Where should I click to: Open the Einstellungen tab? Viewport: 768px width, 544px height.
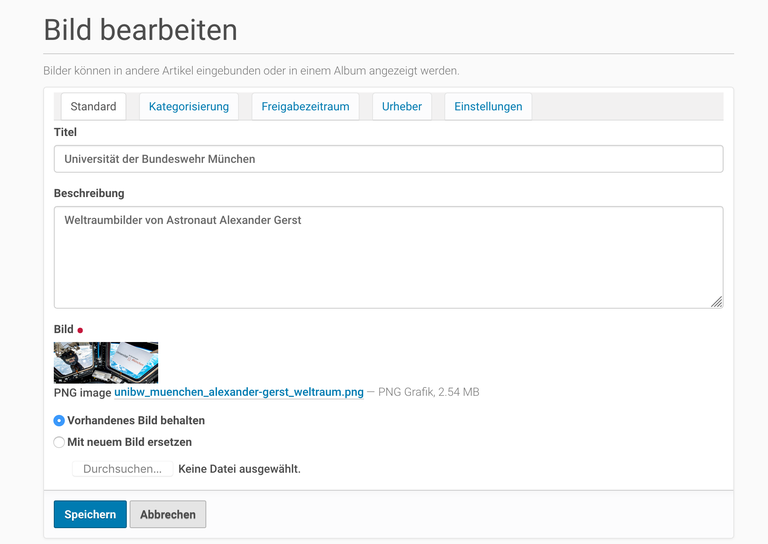click(488, 106)
